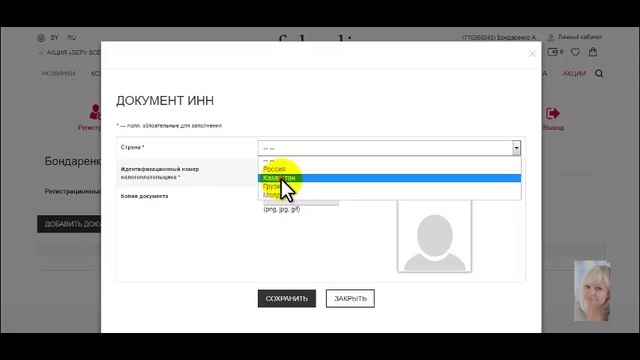The image size is (640, 360).
Task: Close the ИНН document dialog with X
Action: pos(532,53)
